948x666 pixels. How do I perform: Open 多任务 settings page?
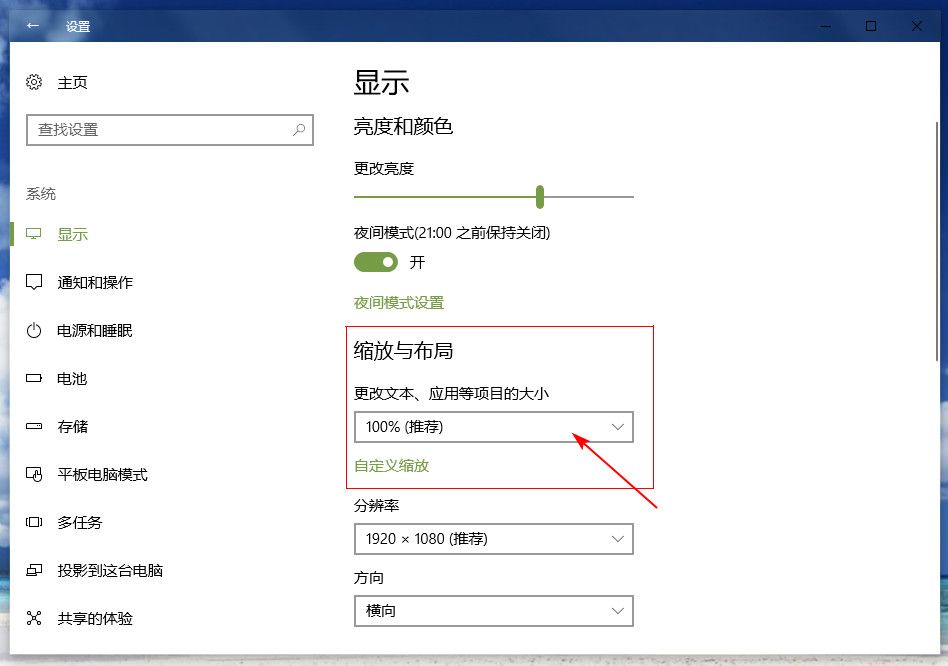tap(80, 522)
